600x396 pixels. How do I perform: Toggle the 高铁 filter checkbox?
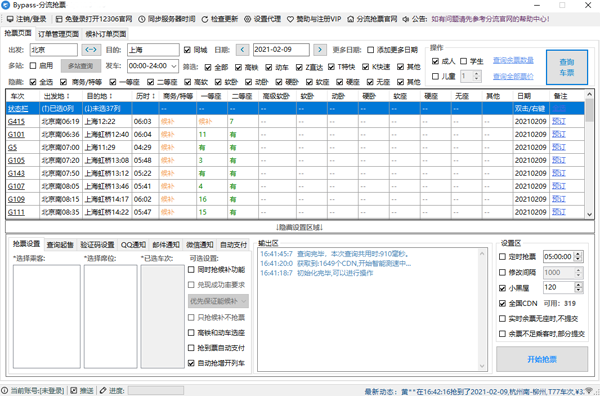point(238,67)
